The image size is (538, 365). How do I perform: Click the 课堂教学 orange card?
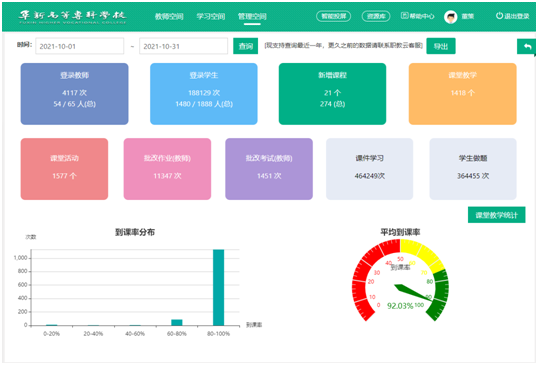pyautogui.click(x=463, y=94)
